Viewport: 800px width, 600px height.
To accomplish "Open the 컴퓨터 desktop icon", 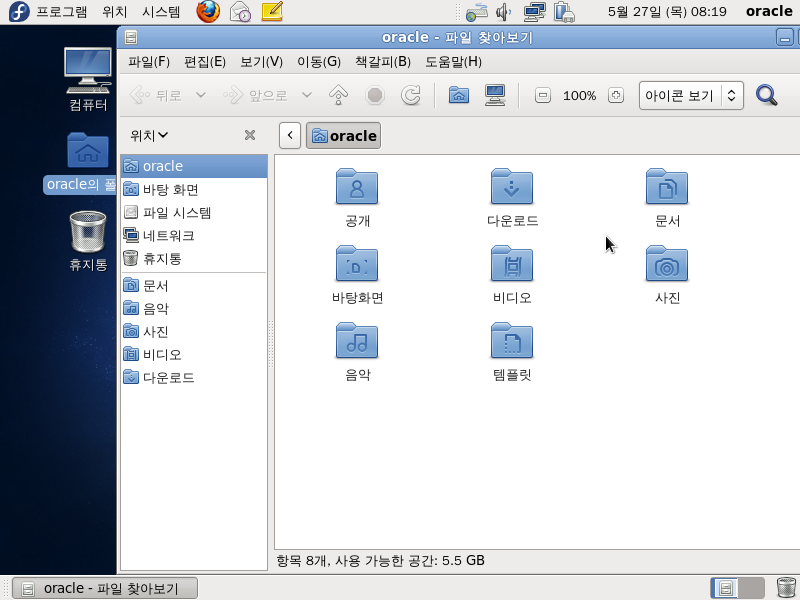I will [x=88, y=79].
